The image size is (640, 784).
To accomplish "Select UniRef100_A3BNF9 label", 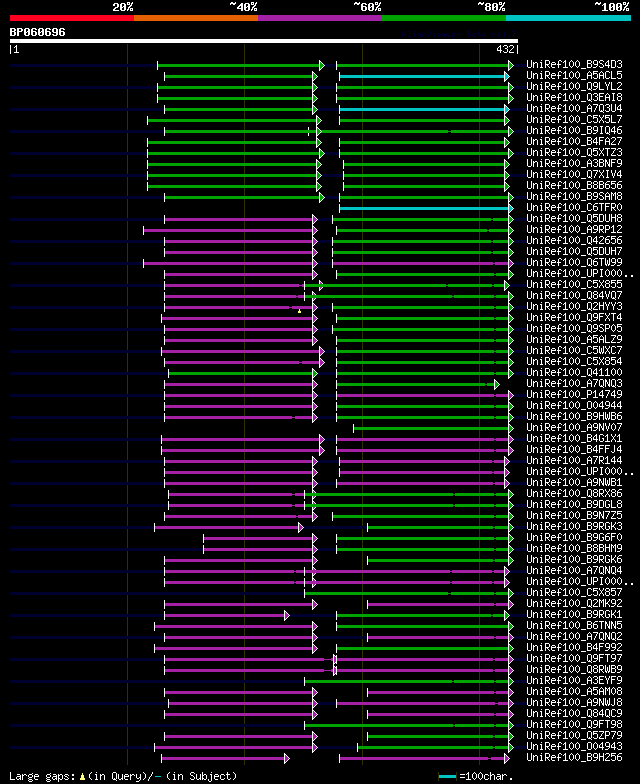I will click(x=574, y=164).
